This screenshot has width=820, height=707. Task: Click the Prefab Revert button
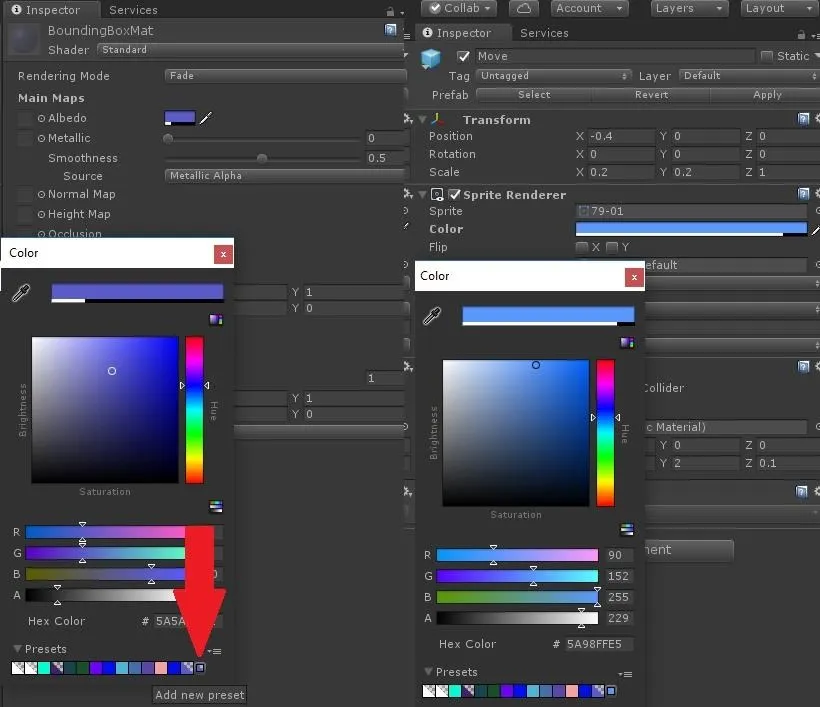click(651, 95)
